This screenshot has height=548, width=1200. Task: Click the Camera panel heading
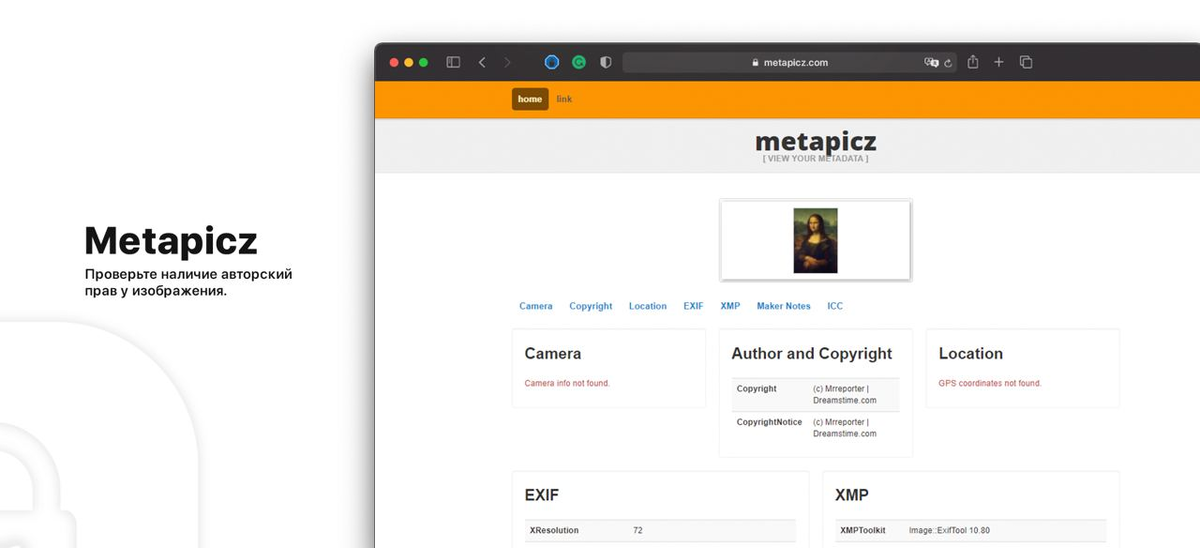pyautogui.click(x=553, y=353)
